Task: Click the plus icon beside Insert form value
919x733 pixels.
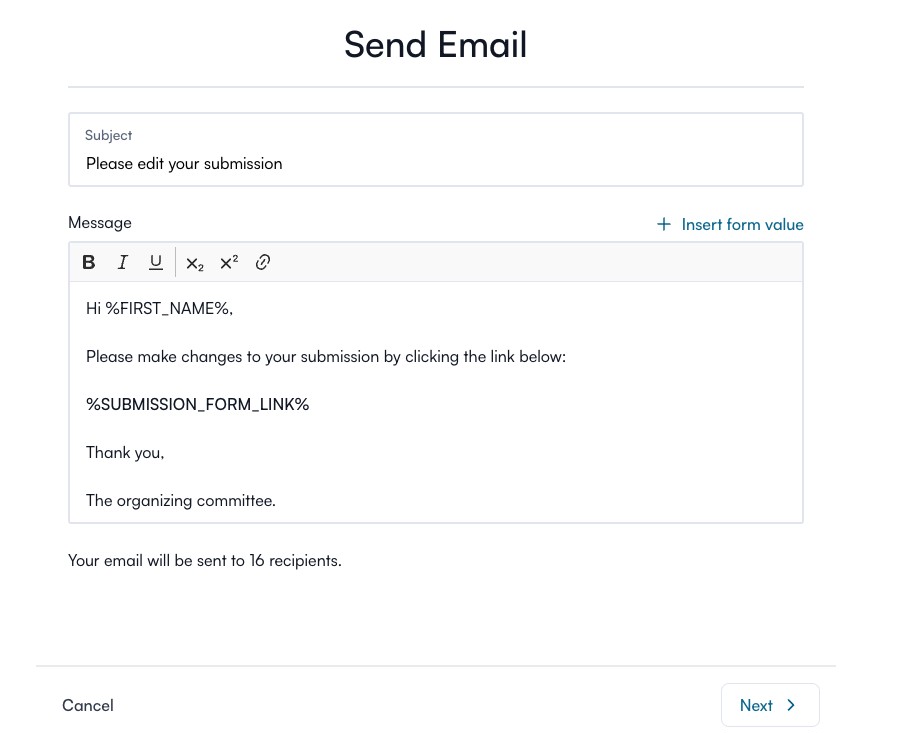Action: pyautogui.click(x=664, y=224)
